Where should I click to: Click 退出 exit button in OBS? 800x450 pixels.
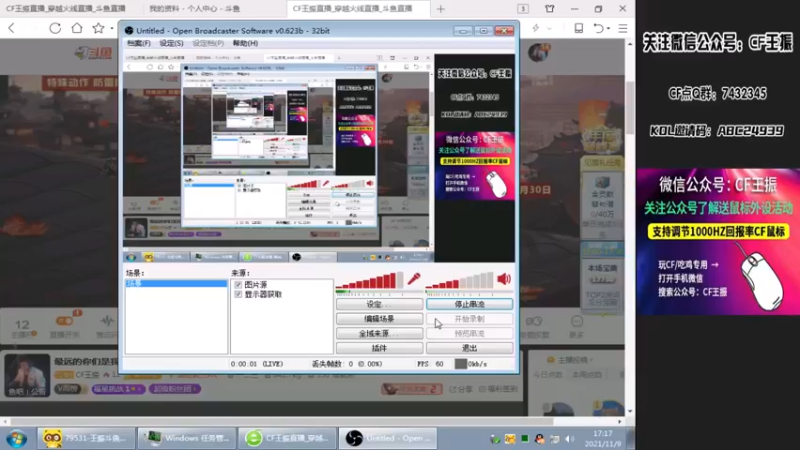469,348
